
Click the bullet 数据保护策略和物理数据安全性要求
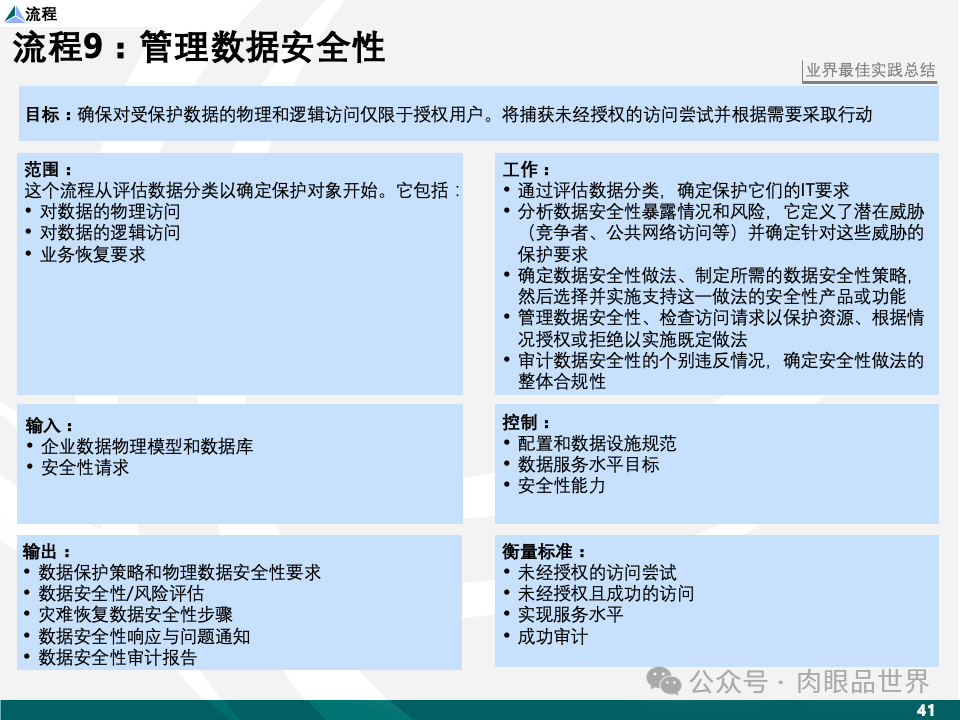pyautogui.click(x=179, y=572)
